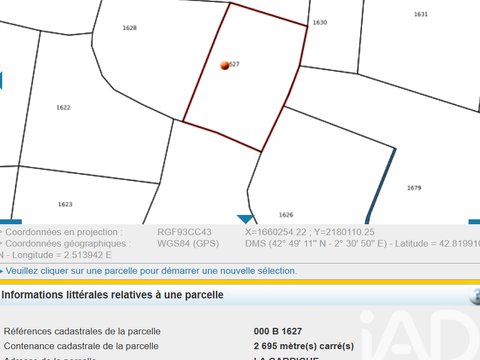Select parcel 1679 on the map
Screen dimensions: 480x360
414,188
